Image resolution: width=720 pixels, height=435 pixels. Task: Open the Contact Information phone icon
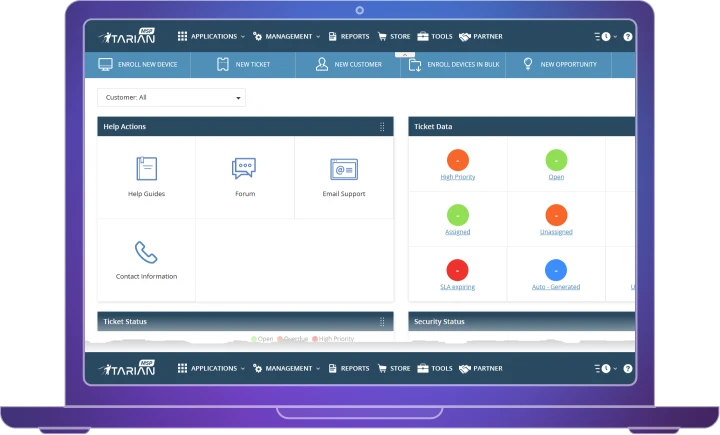coord(146,252)
